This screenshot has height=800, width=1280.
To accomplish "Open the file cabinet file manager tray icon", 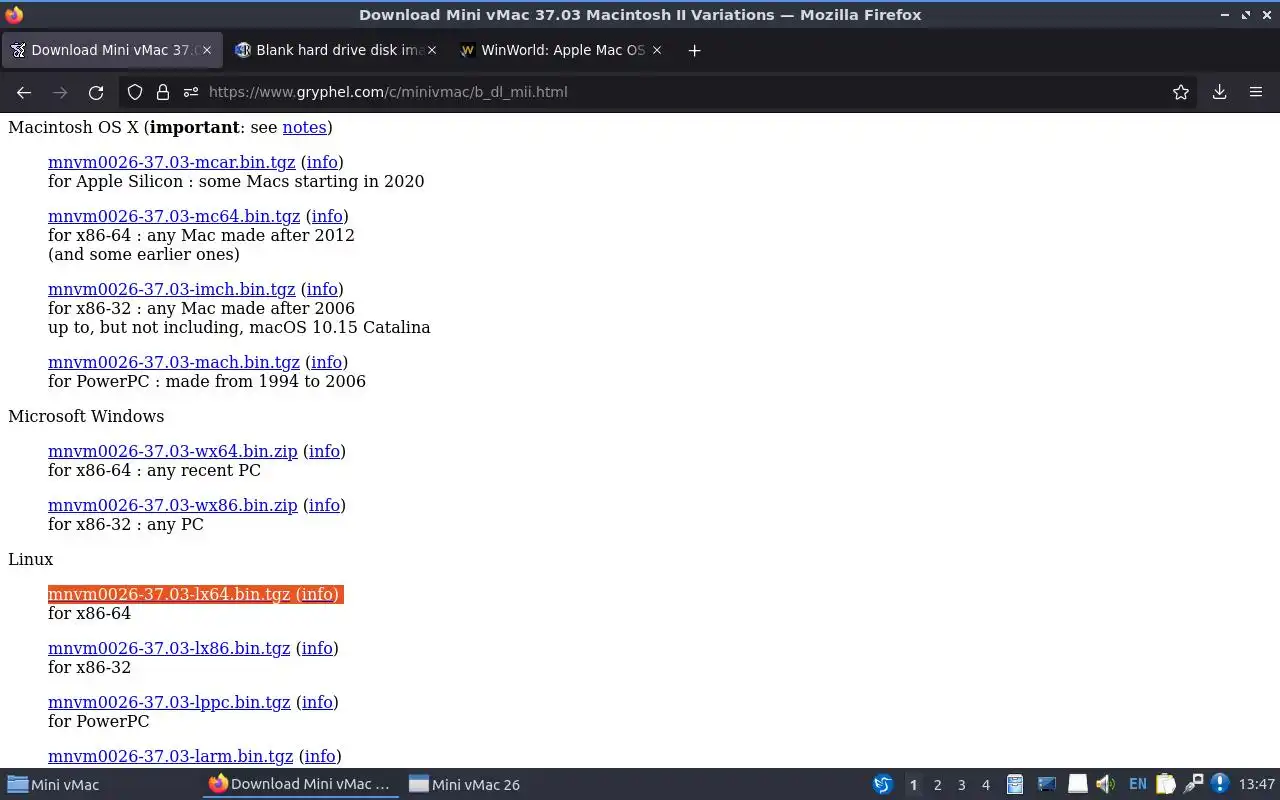I will (x=1015, y=784).
